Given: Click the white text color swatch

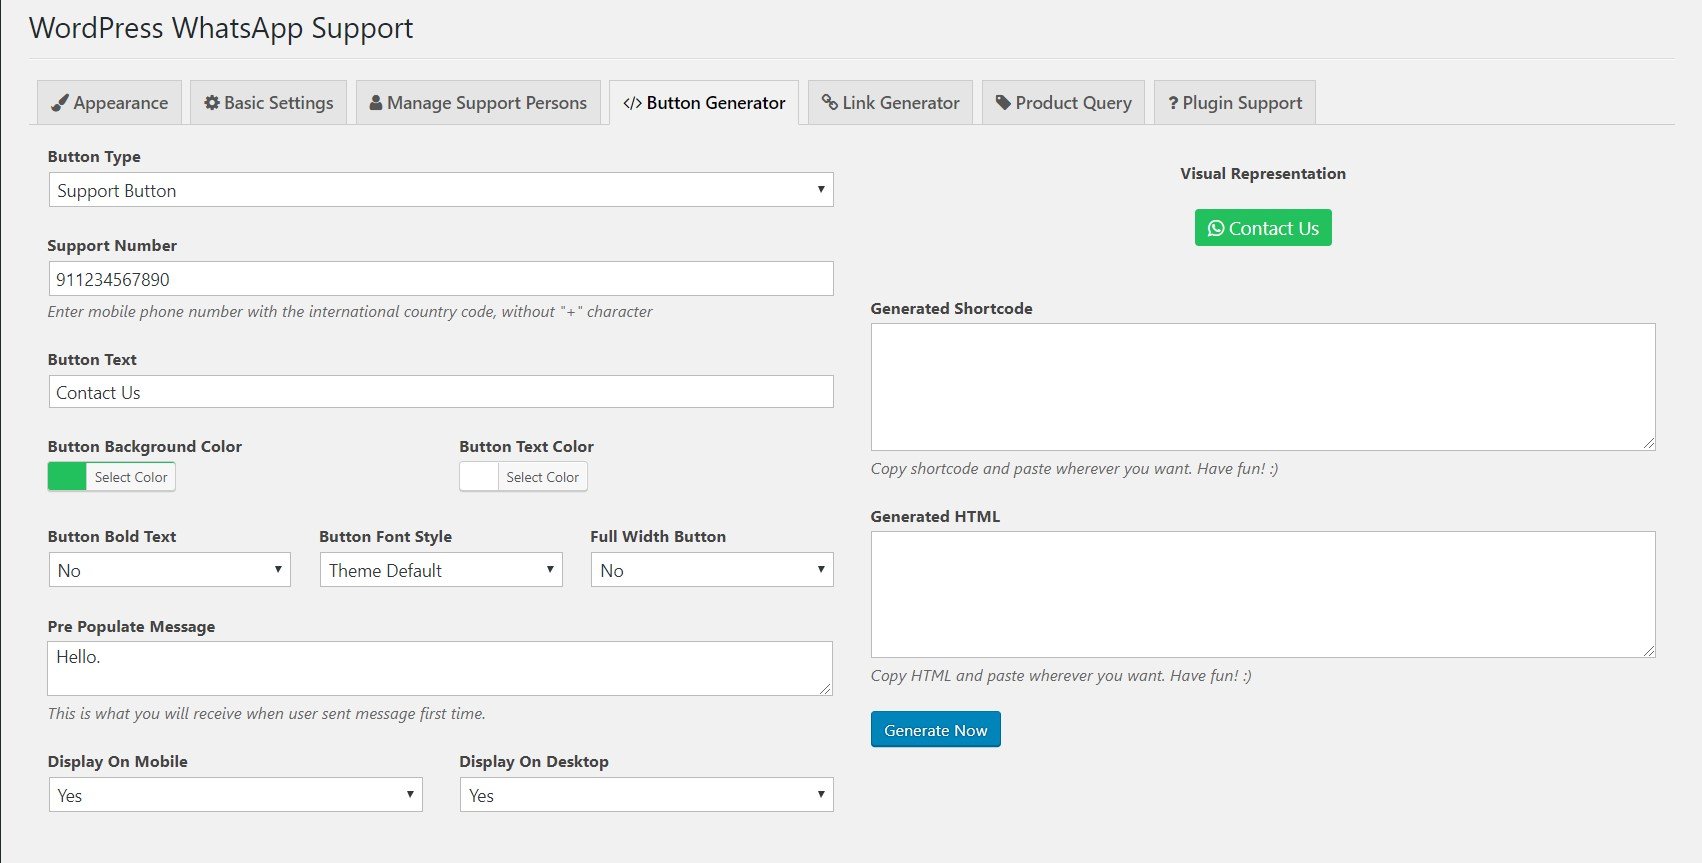Looking at the screenshot, I should point(479,477).
